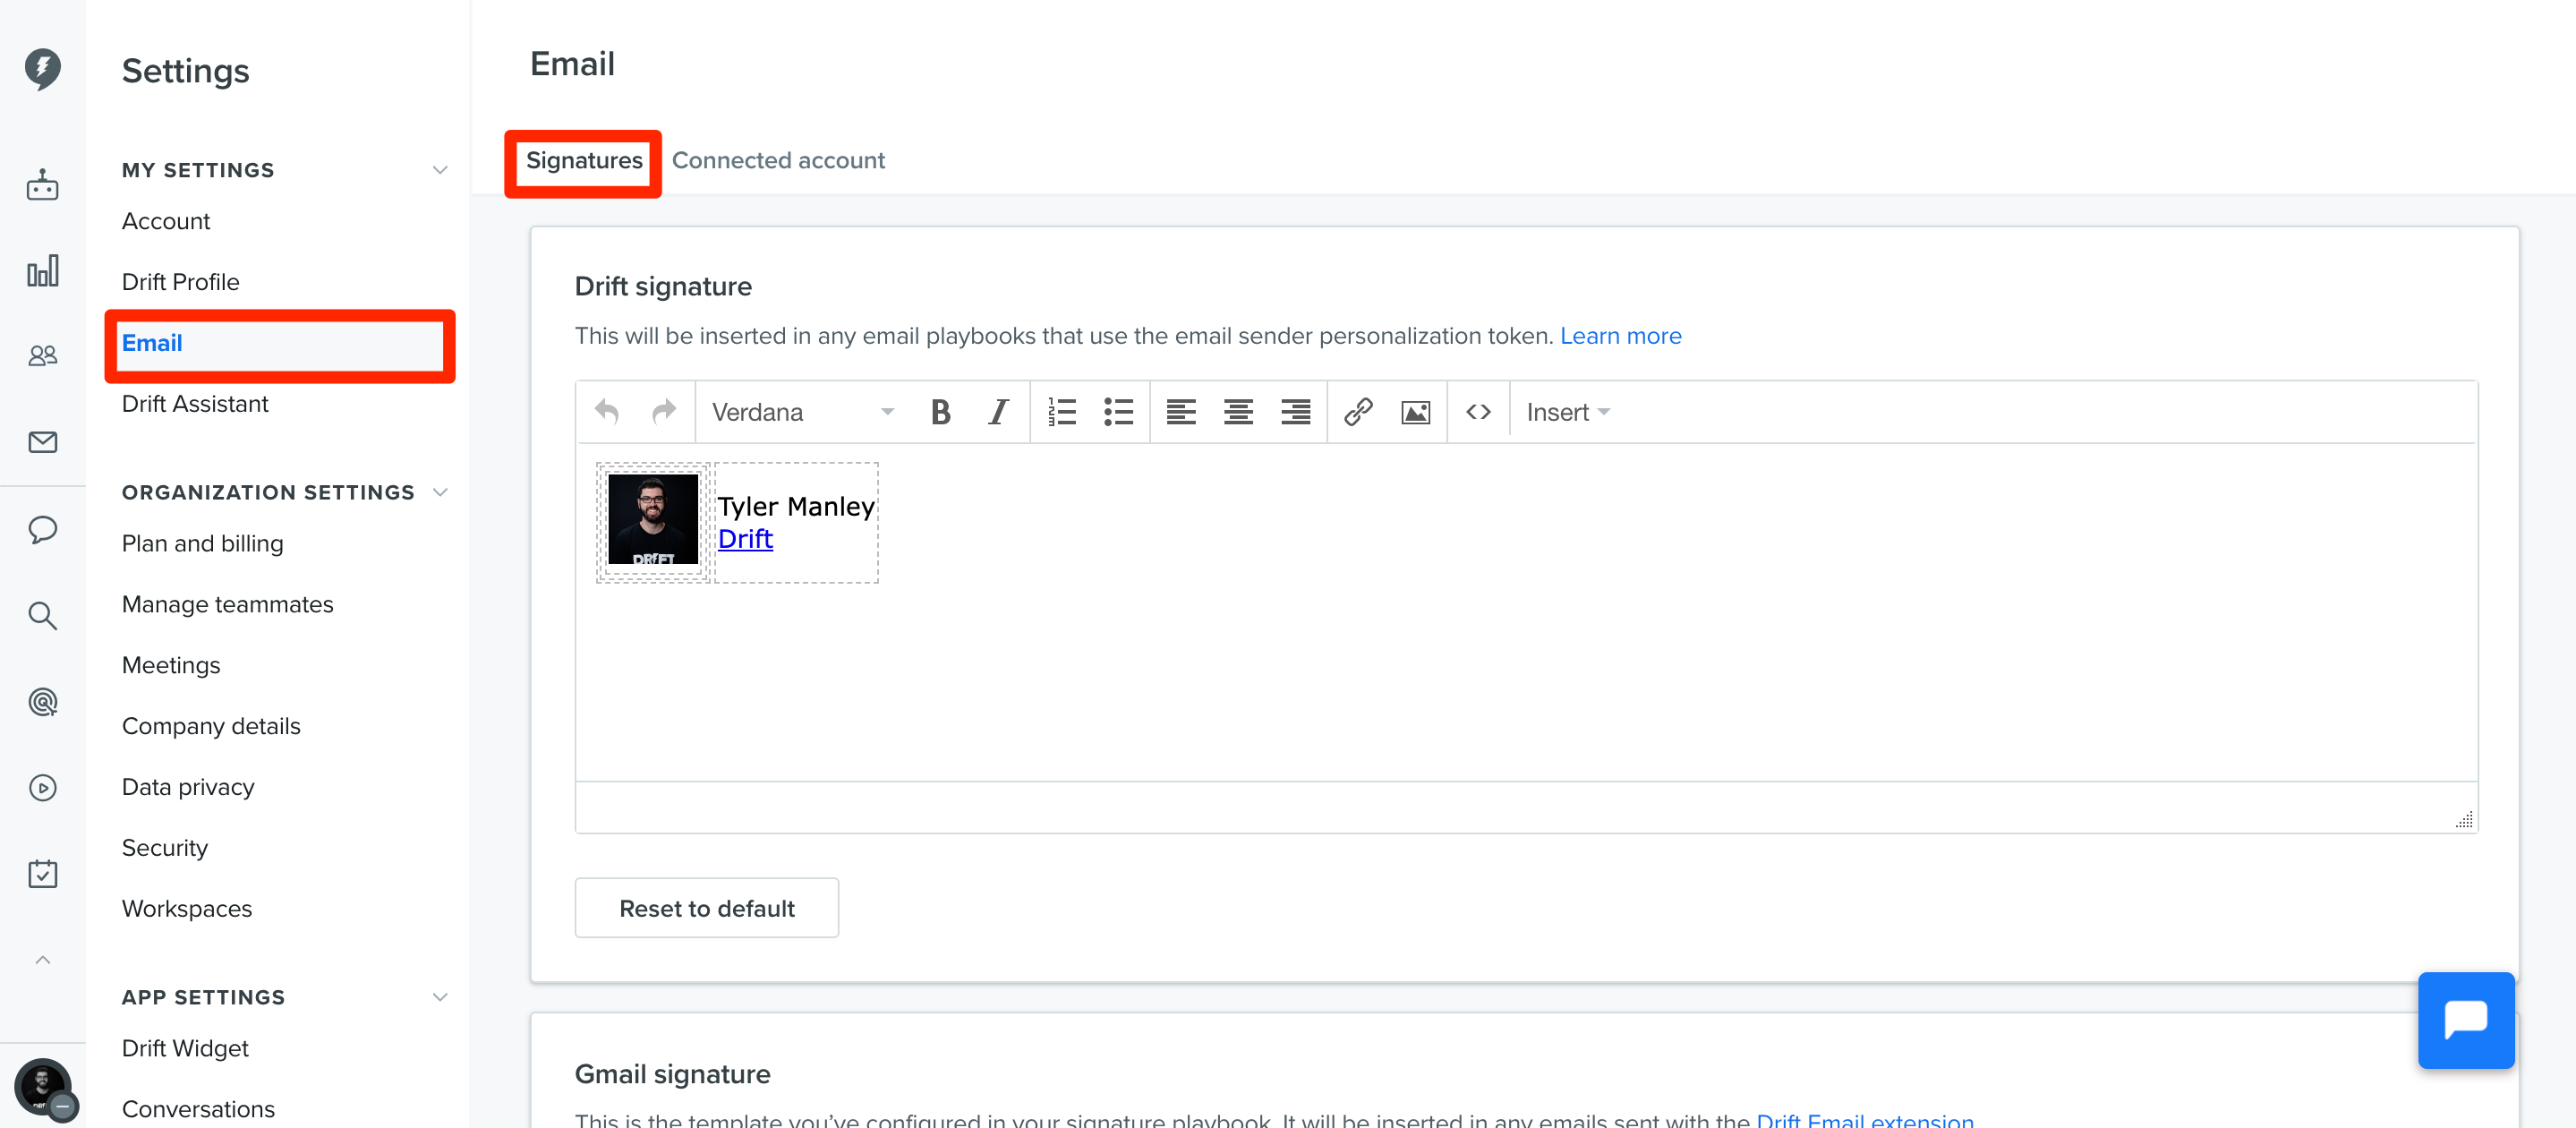Center-align the signature text
The image size is (2576, 1128).
point(1238,412)
